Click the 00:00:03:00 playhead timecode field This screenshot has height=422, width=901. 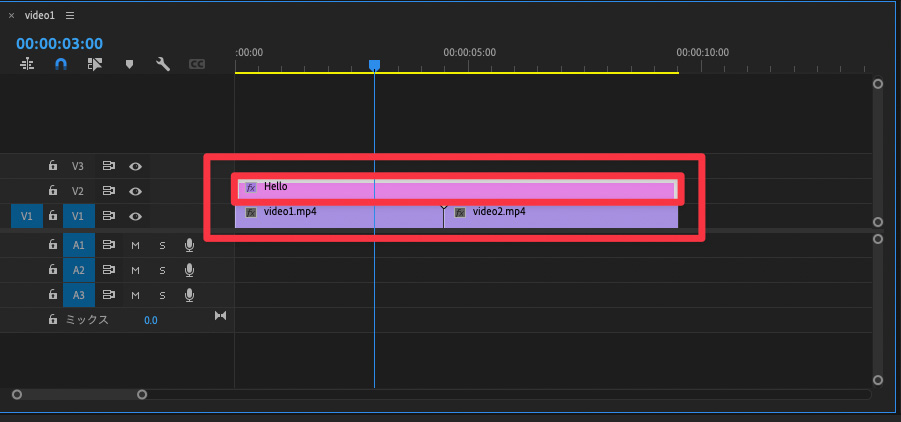[x=59, y=43]
